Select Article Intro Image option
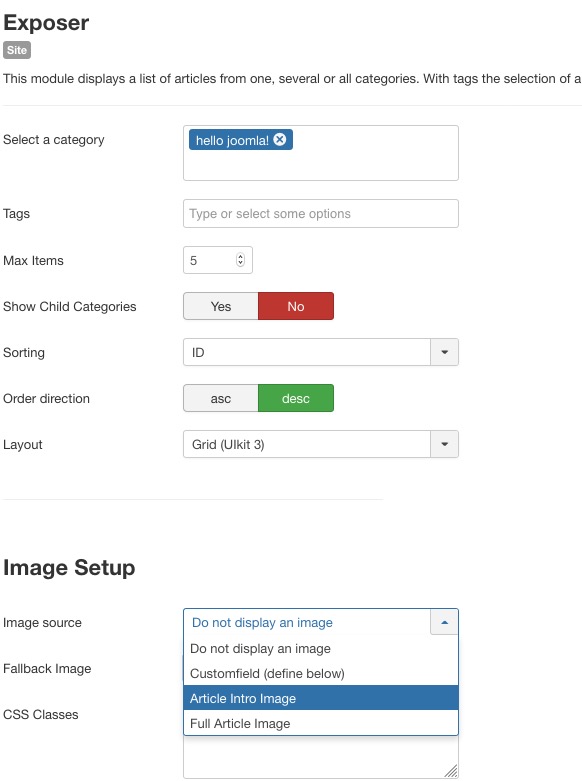This screenshot has height=781, width=582. point(321,698)
